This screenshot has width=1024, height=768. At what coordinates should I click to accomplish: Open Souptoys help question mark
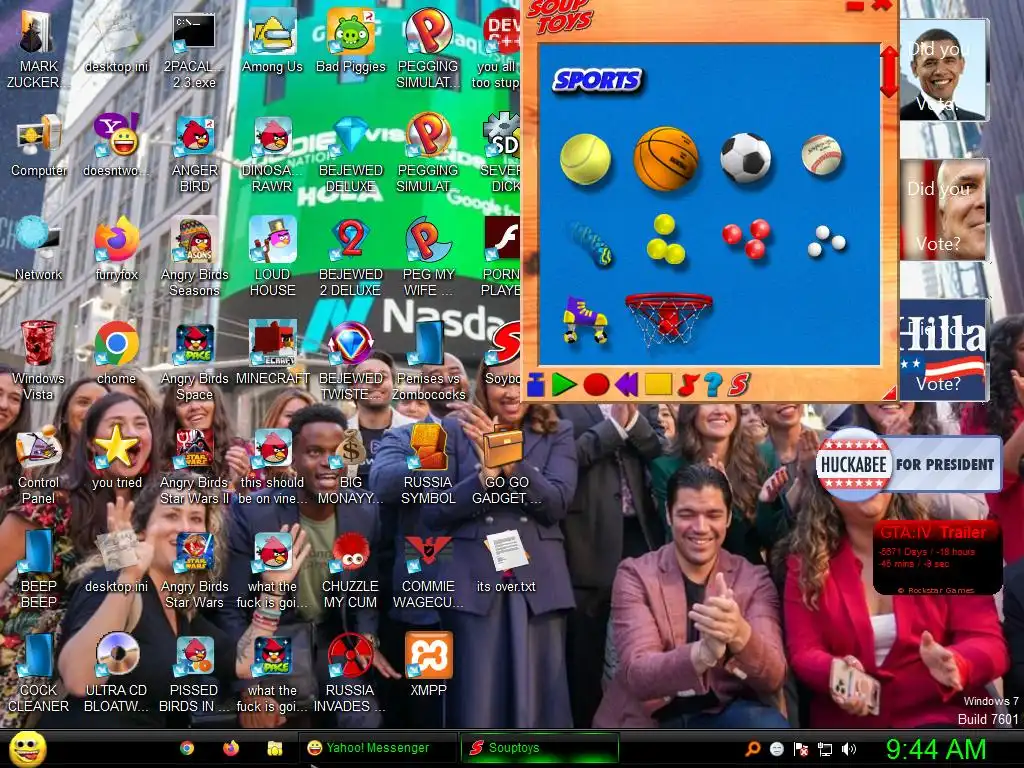tap(713, 385)
